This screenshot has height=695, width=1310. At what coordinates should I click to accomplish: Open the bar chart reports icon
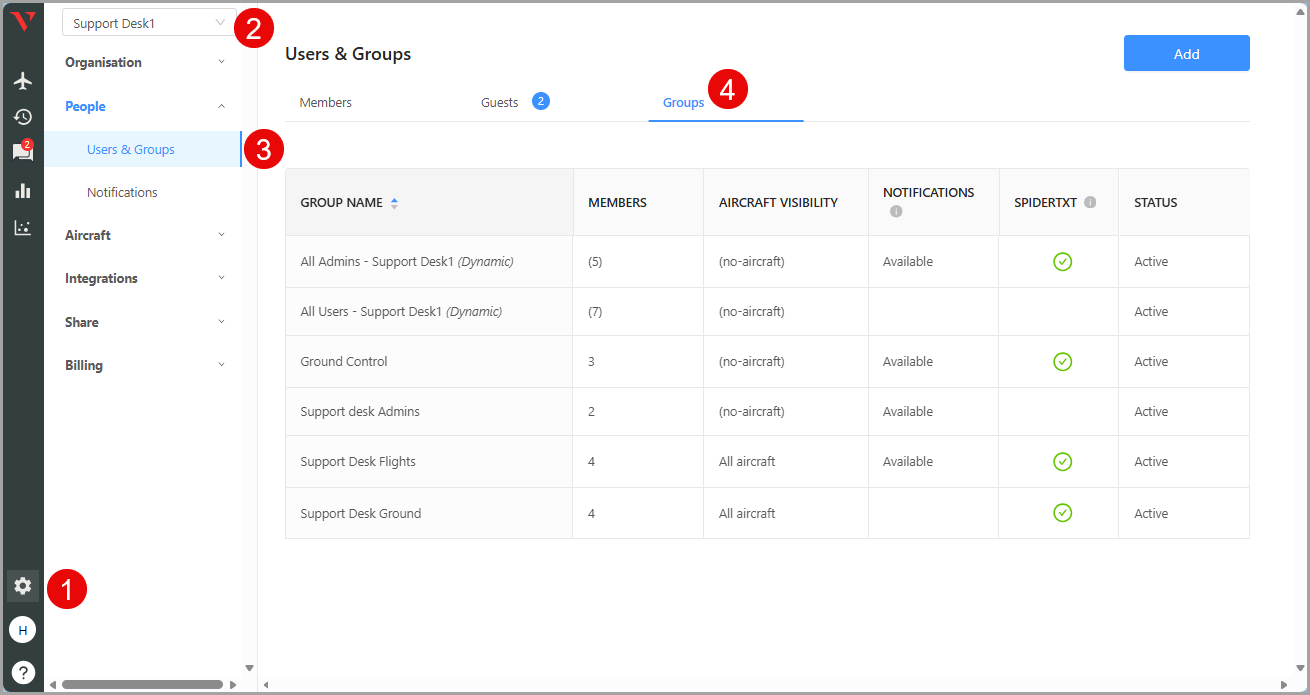22,190
